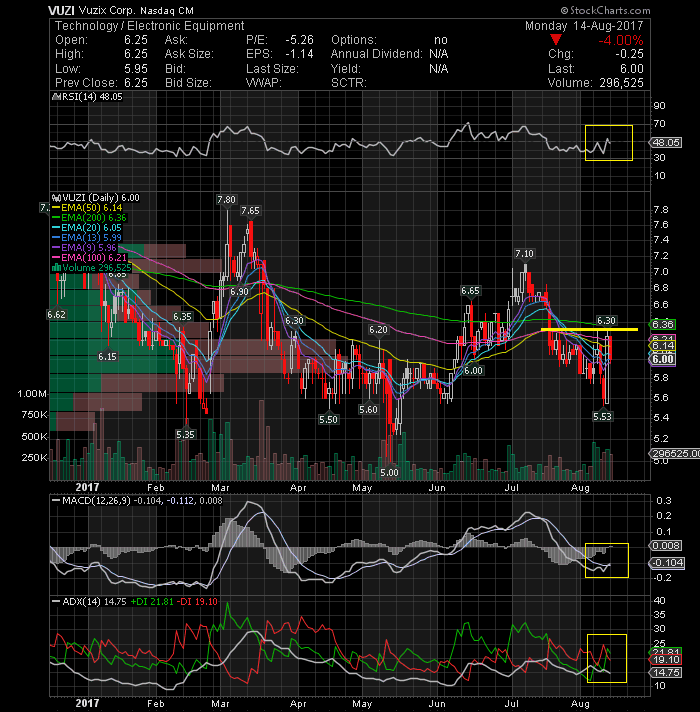Screen dimensions: 700x712
Task: Click the Monday 14-Aug-2017 date
Action: click(x=584, y=26)
